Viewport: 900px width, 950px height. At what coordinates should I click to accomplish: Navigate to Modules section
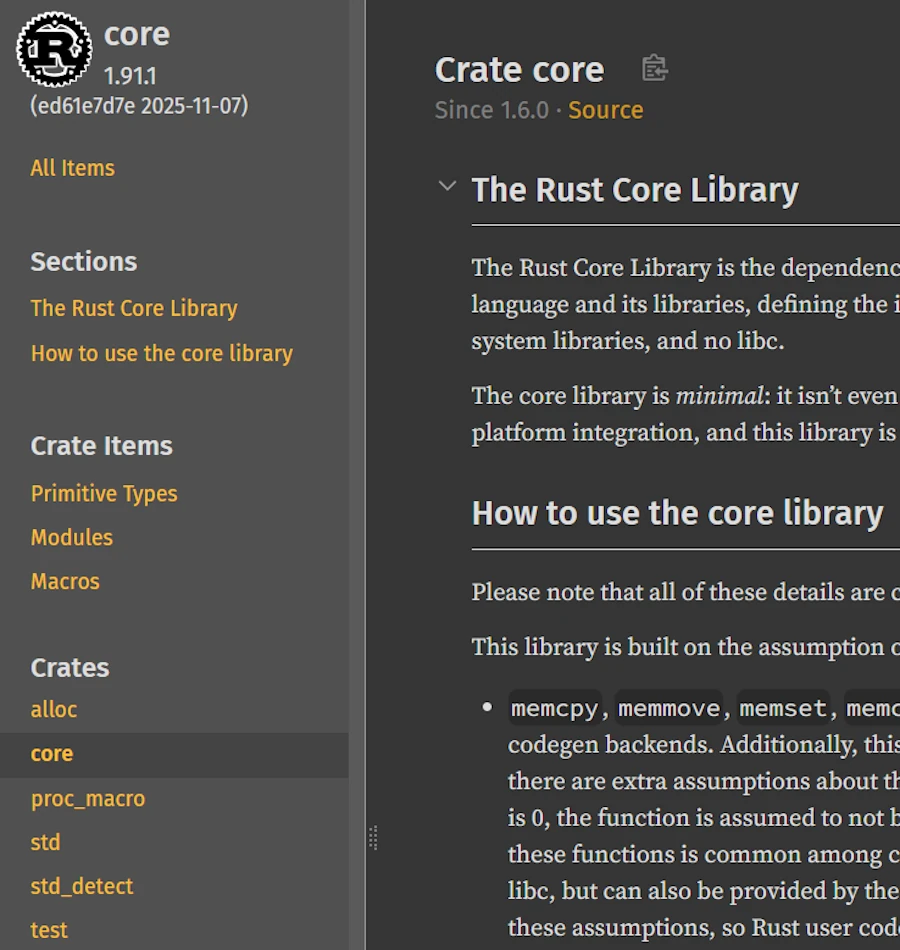(x=71, y=537)
